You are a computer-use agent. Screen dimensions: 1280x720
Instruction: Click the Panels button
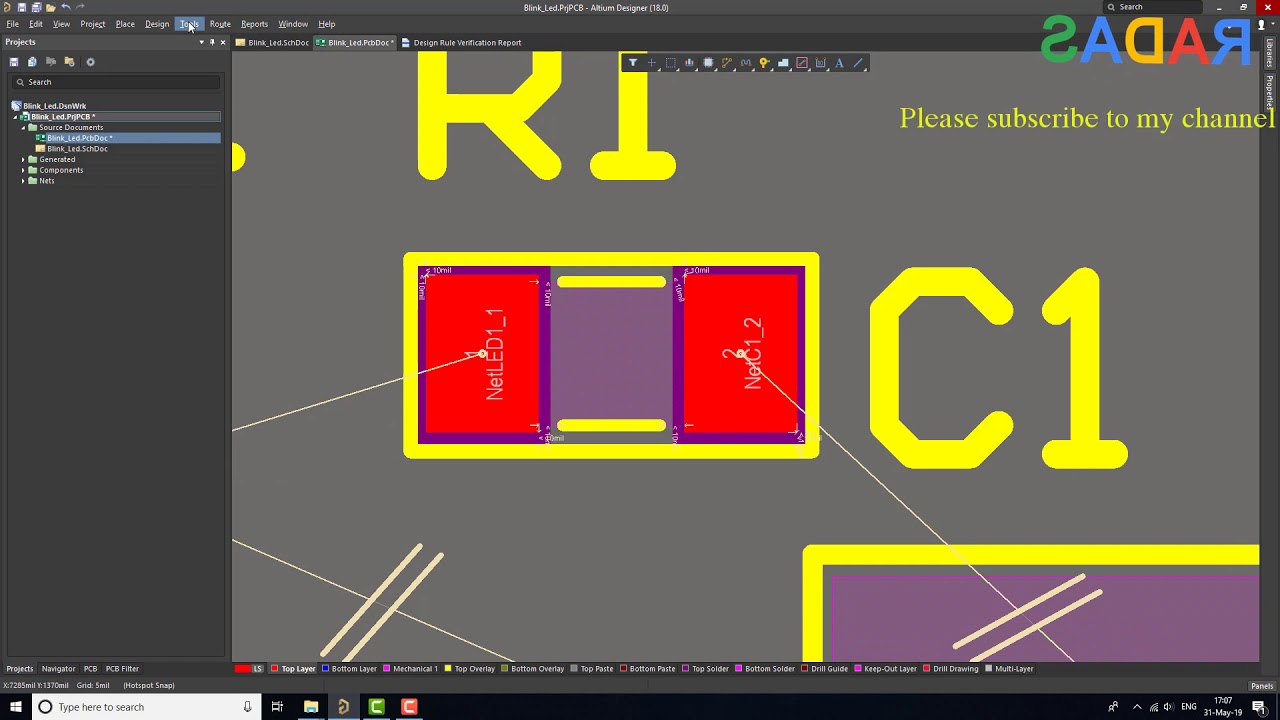pyautogui.click(x=1262, y=686)
